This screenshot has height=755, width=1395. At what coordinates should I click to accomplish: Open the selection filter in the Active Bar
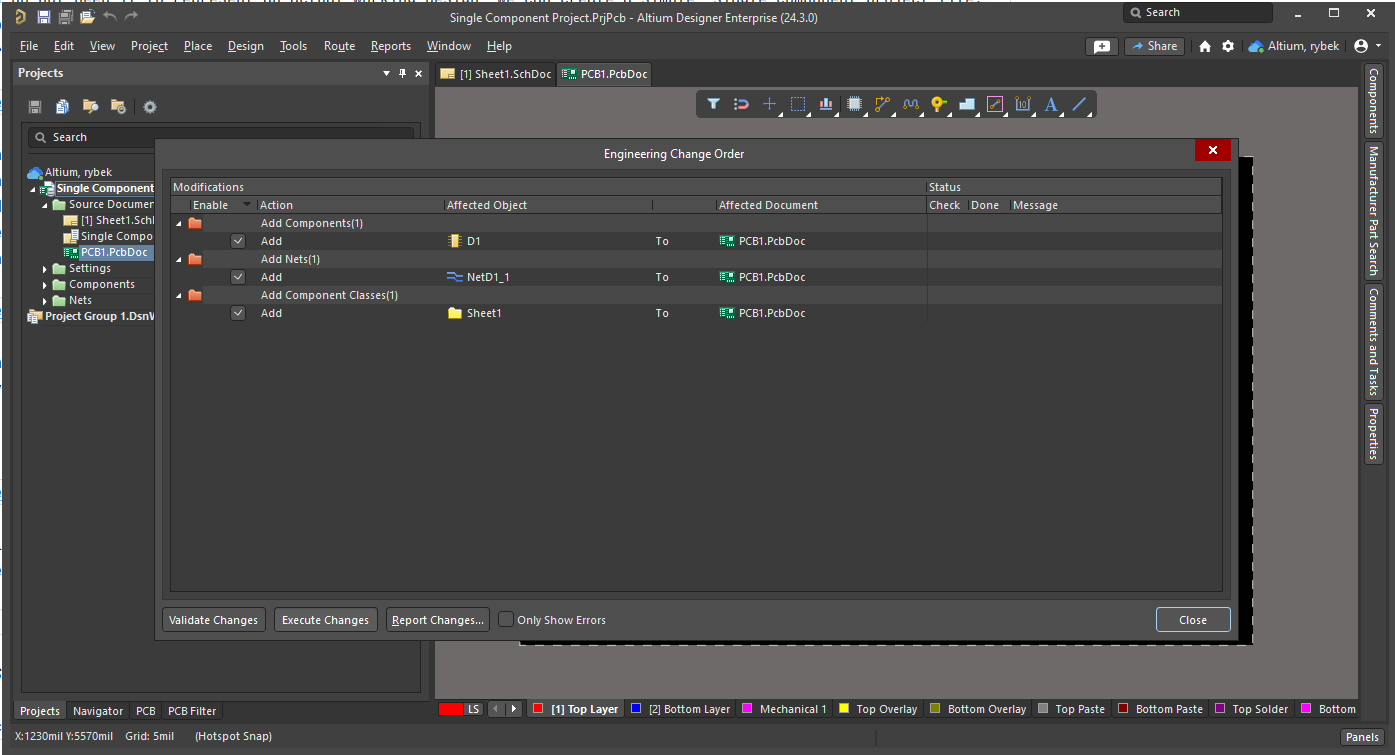713,104
